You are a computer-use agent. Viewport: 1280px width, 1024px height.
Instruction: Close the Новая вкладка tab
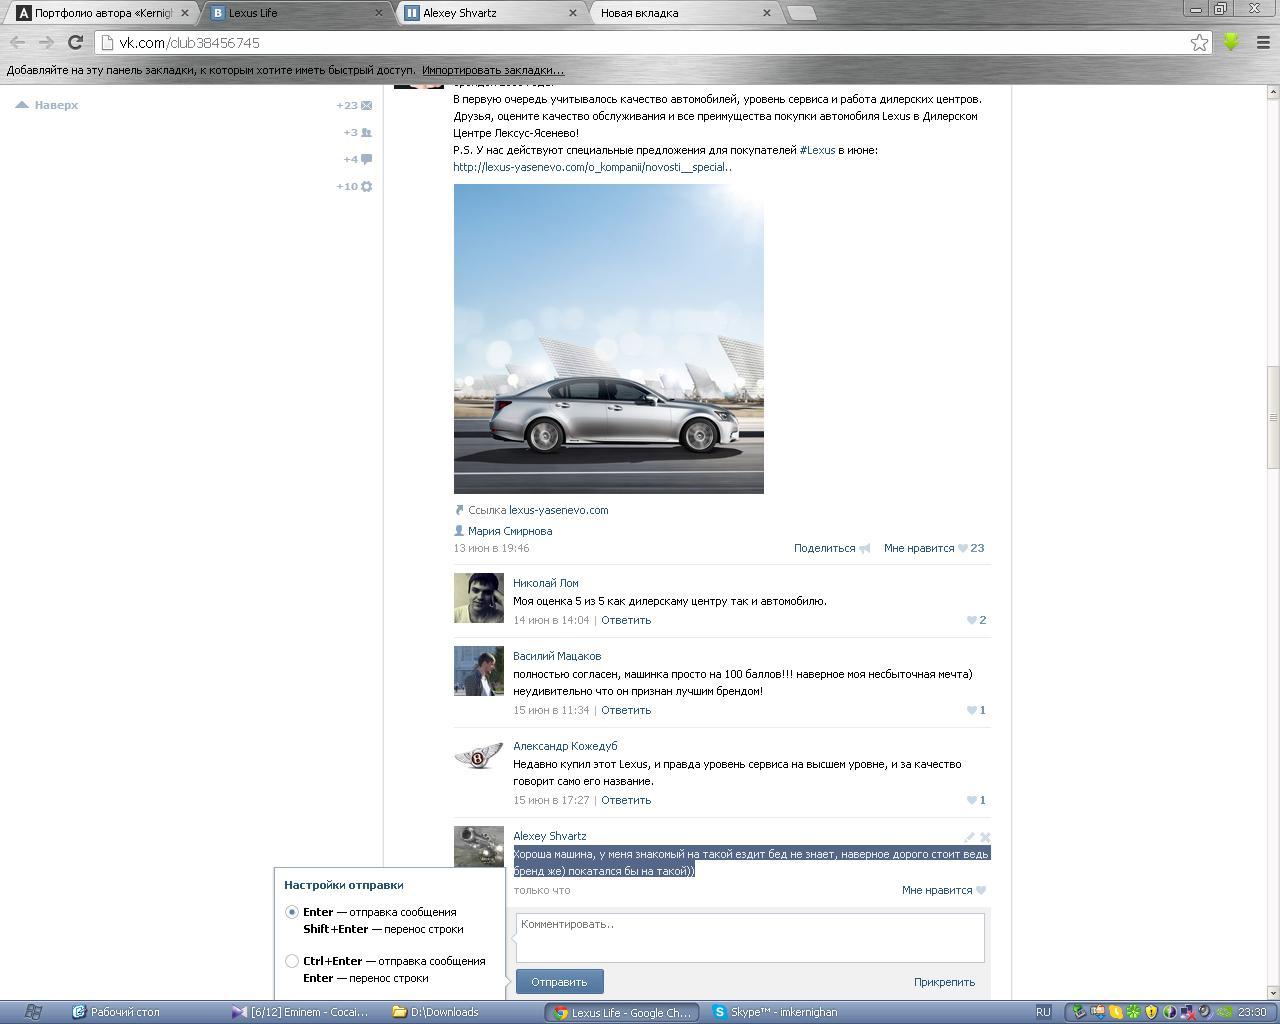pos(767,13)
